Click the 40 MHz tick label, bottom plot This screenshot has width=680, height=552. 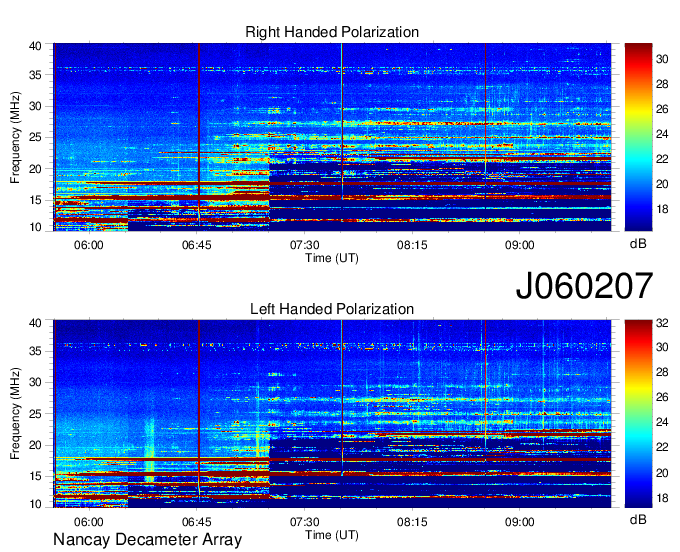point(35,323)
